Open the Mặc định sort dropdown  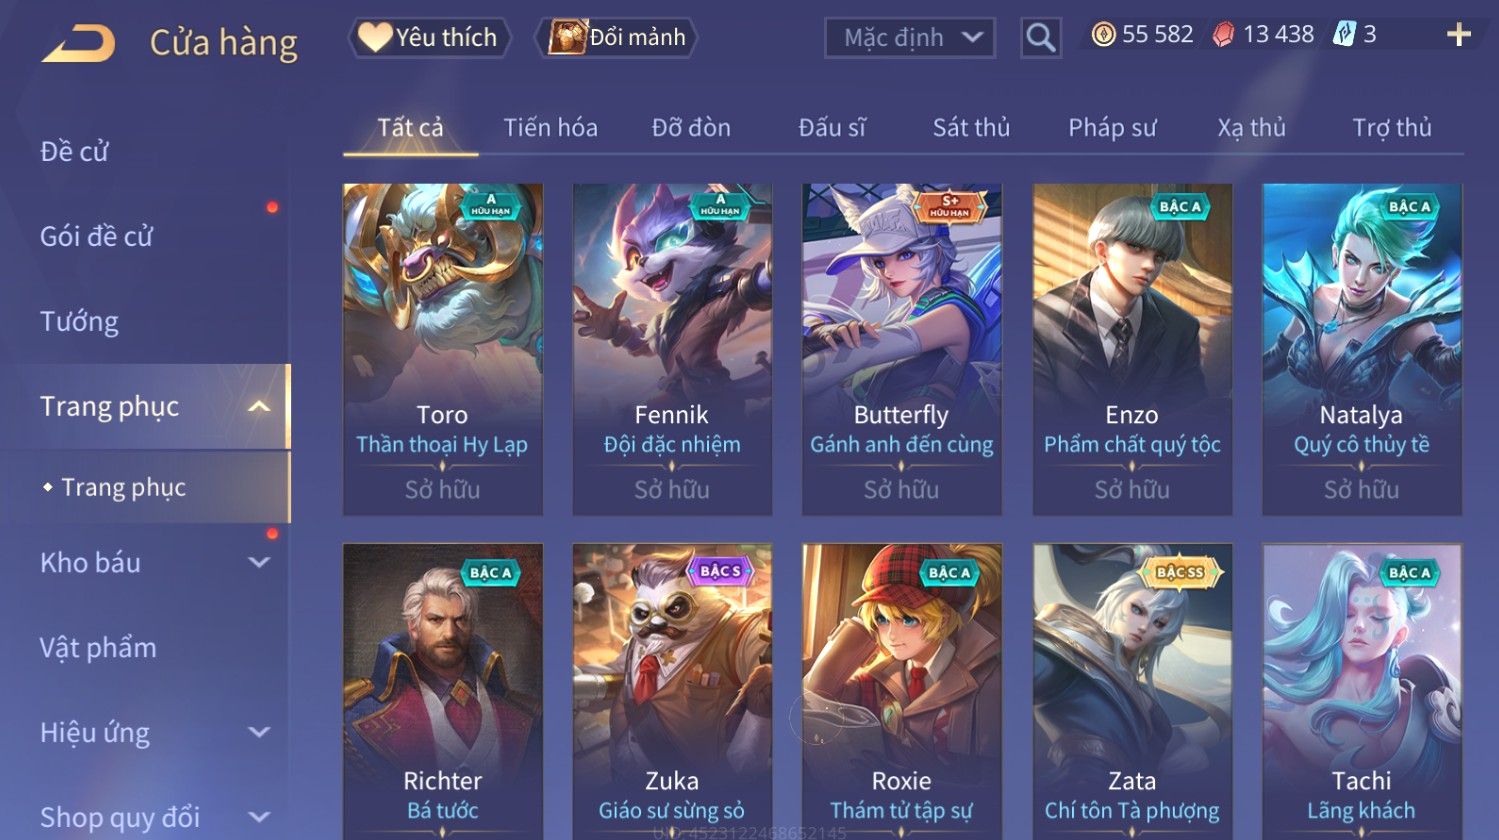(x=910, y=38)
